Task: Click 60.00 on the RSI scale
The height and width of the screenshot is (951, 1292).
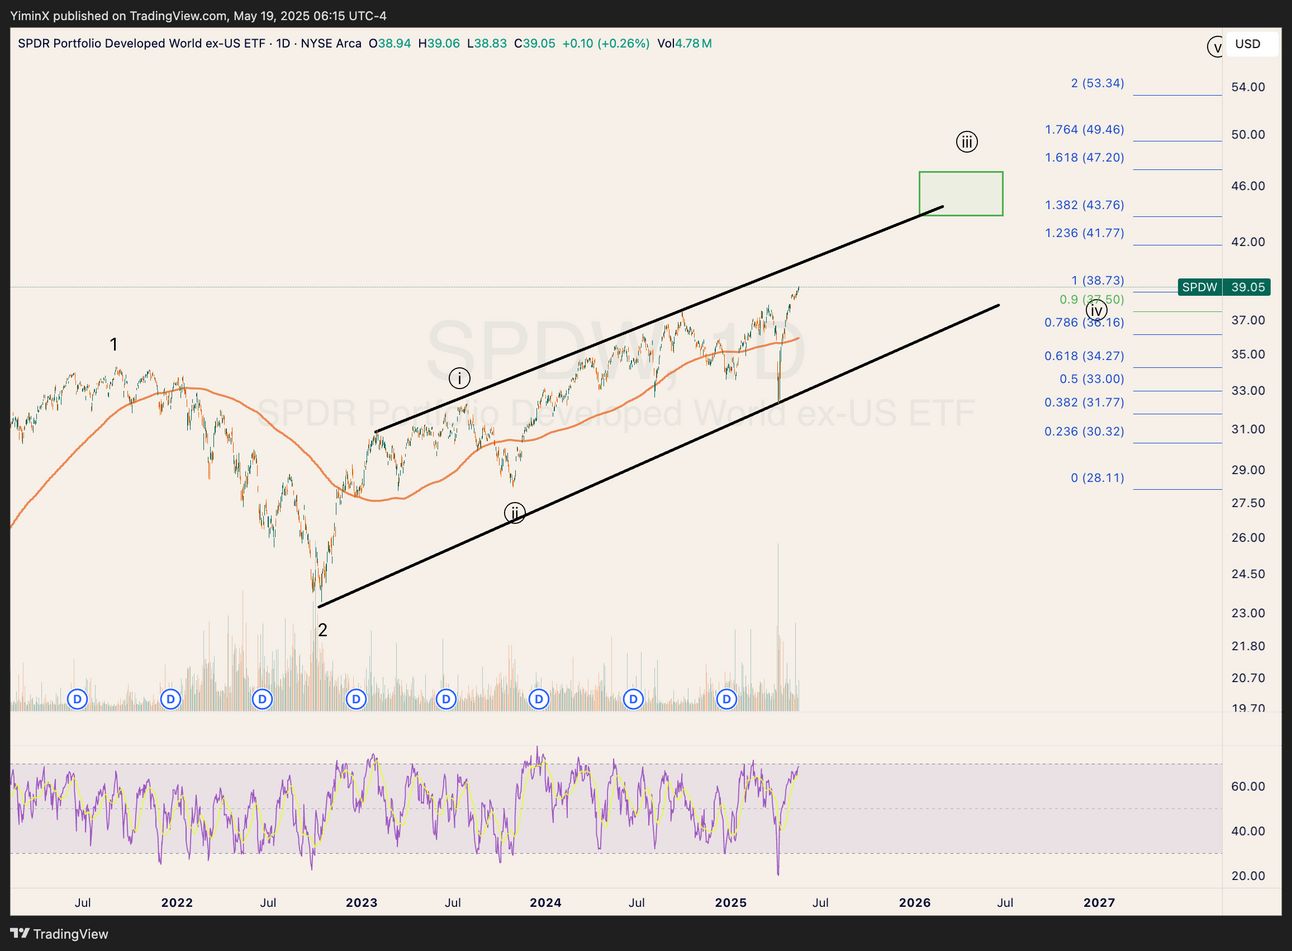Action: coord(1248,787)
